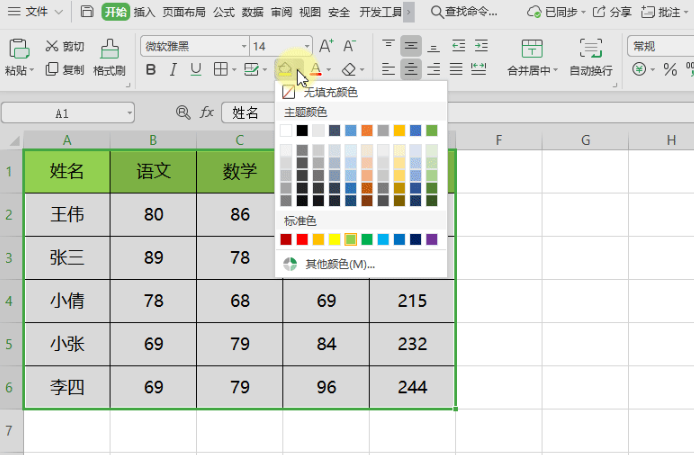This screenshot has width=694, height=455.
Task: Expand the font color dropdown arrow
Action: (x=328, y=70)
